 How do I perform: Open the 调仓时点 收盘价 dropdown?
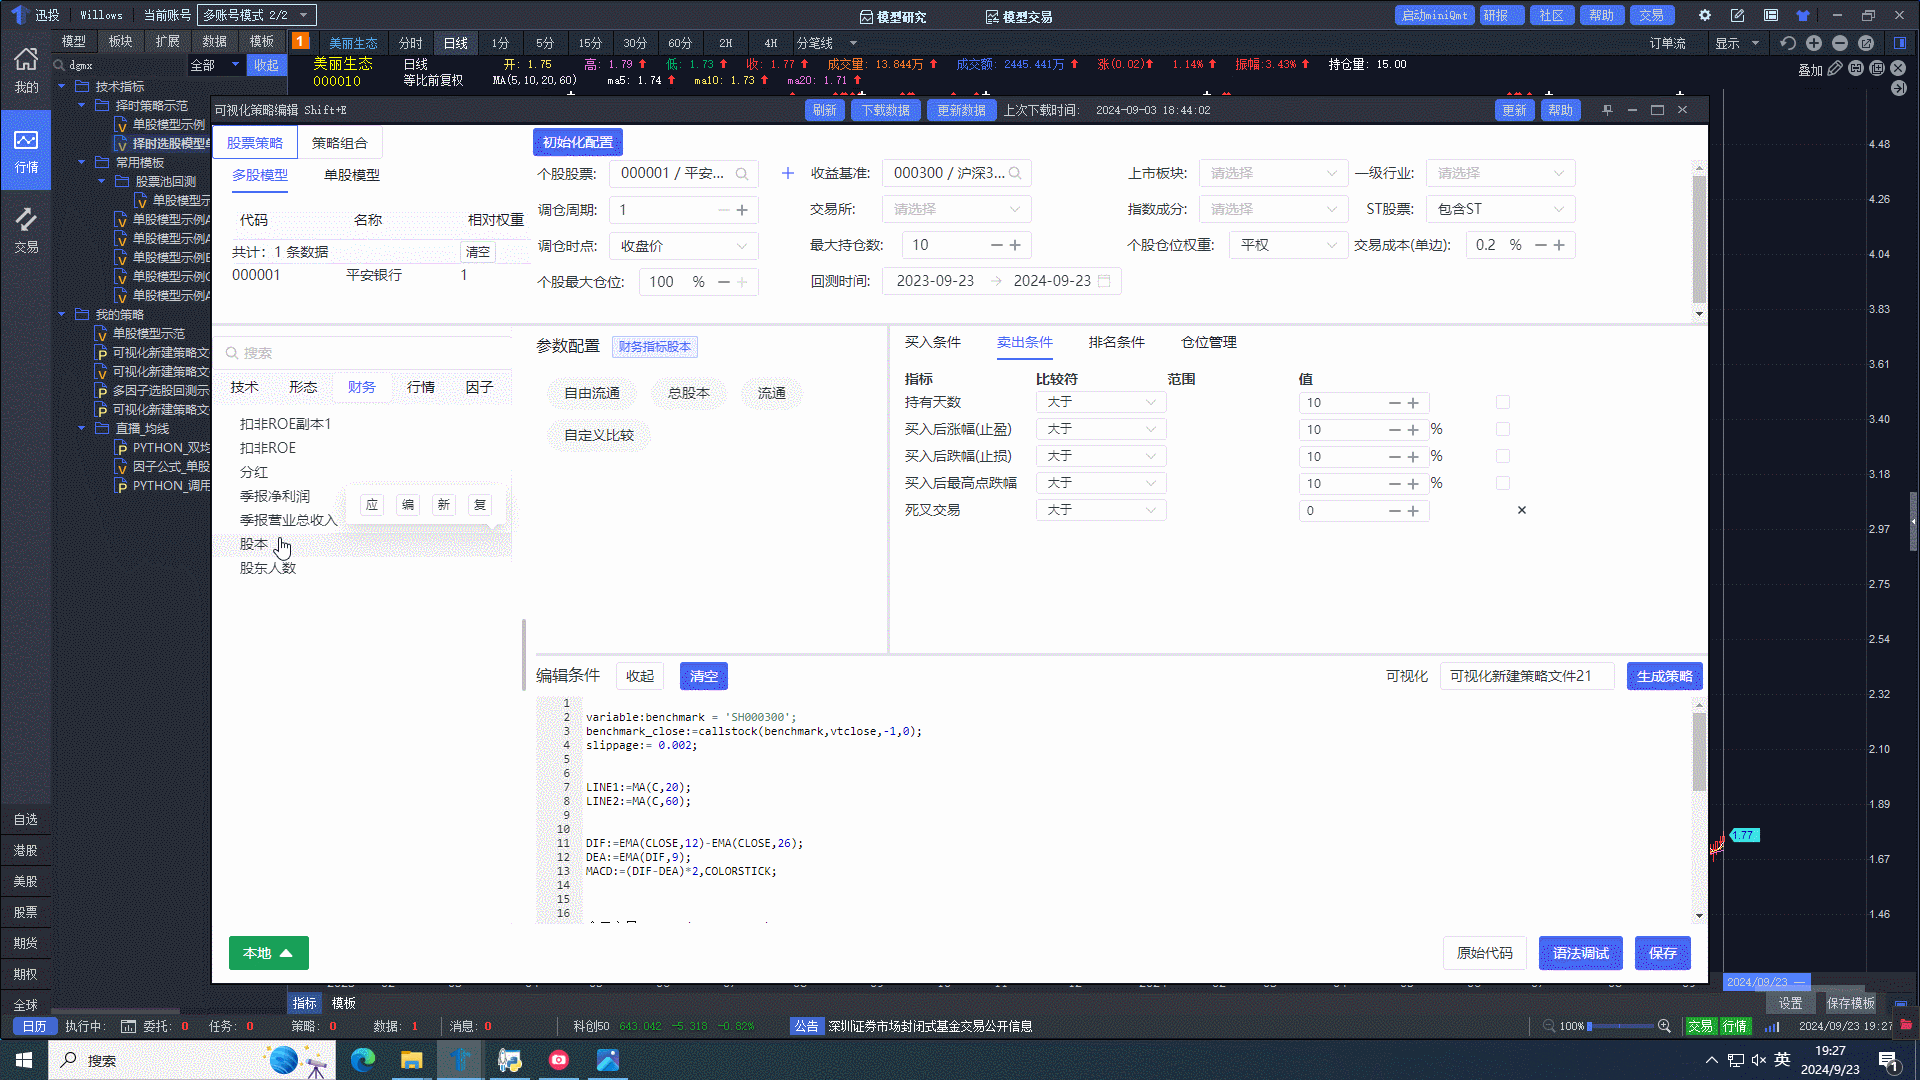click(x=684, y=246)
